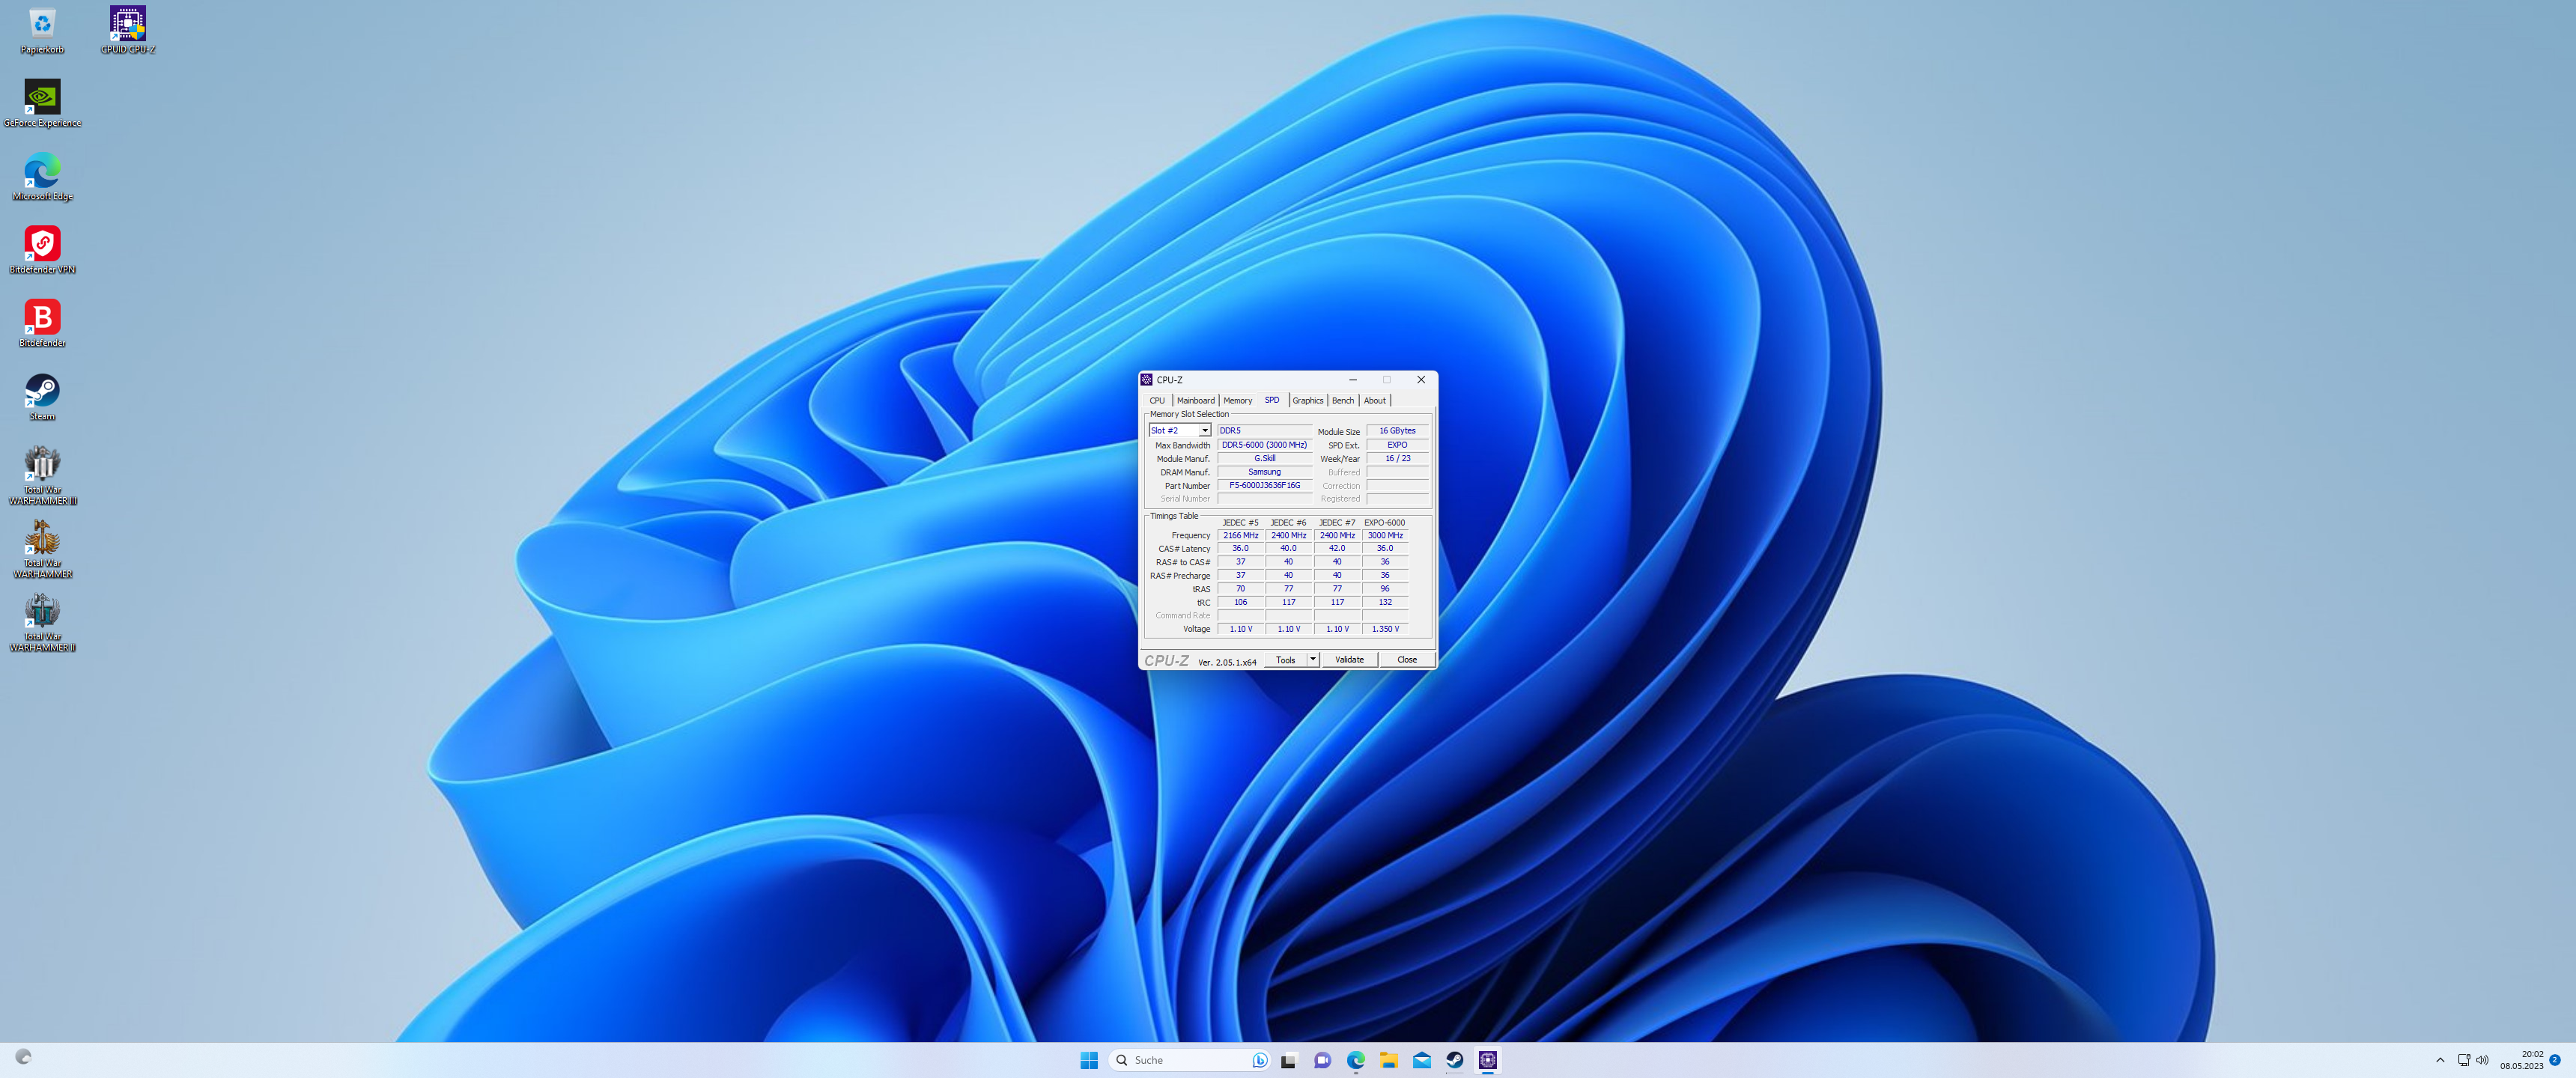2576x1078 pixels.
Task: Switch to the Memory tab
Action: 1237,400
